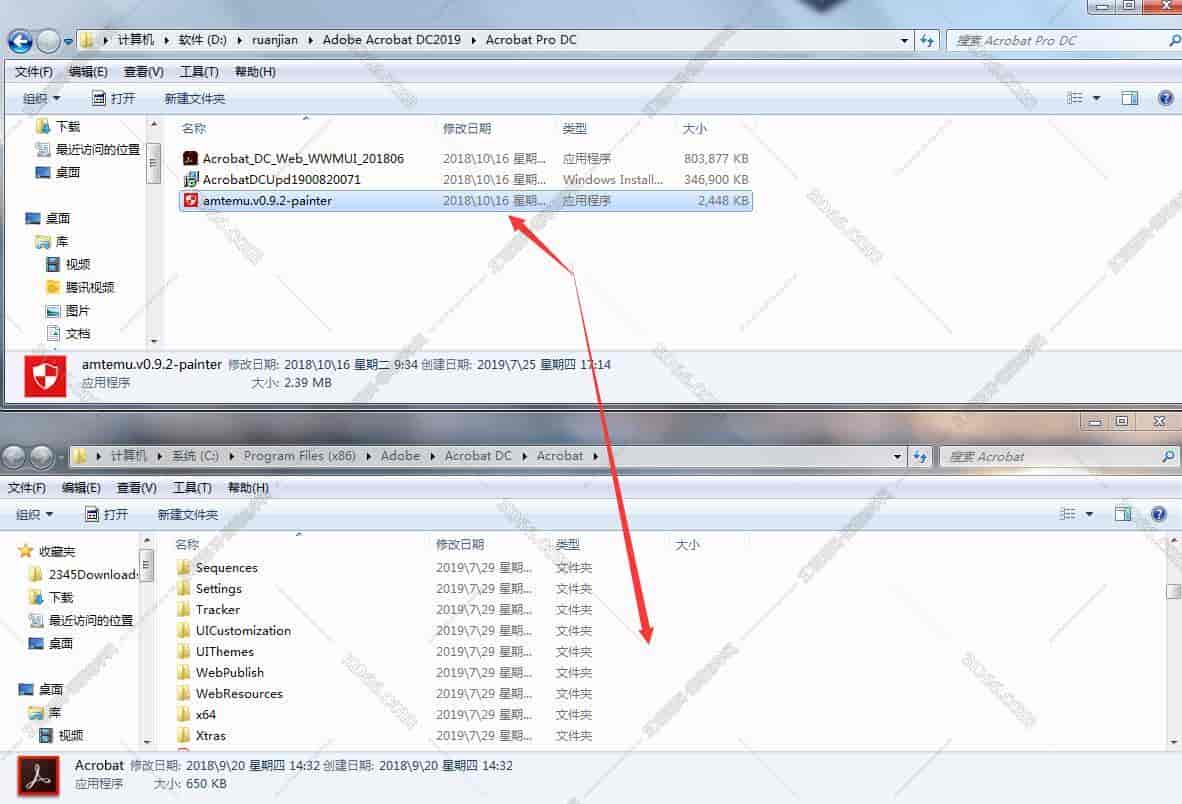1182x804 pixels.
Task: Open the 编辑(E) menu in the top window
Action: 88,72
